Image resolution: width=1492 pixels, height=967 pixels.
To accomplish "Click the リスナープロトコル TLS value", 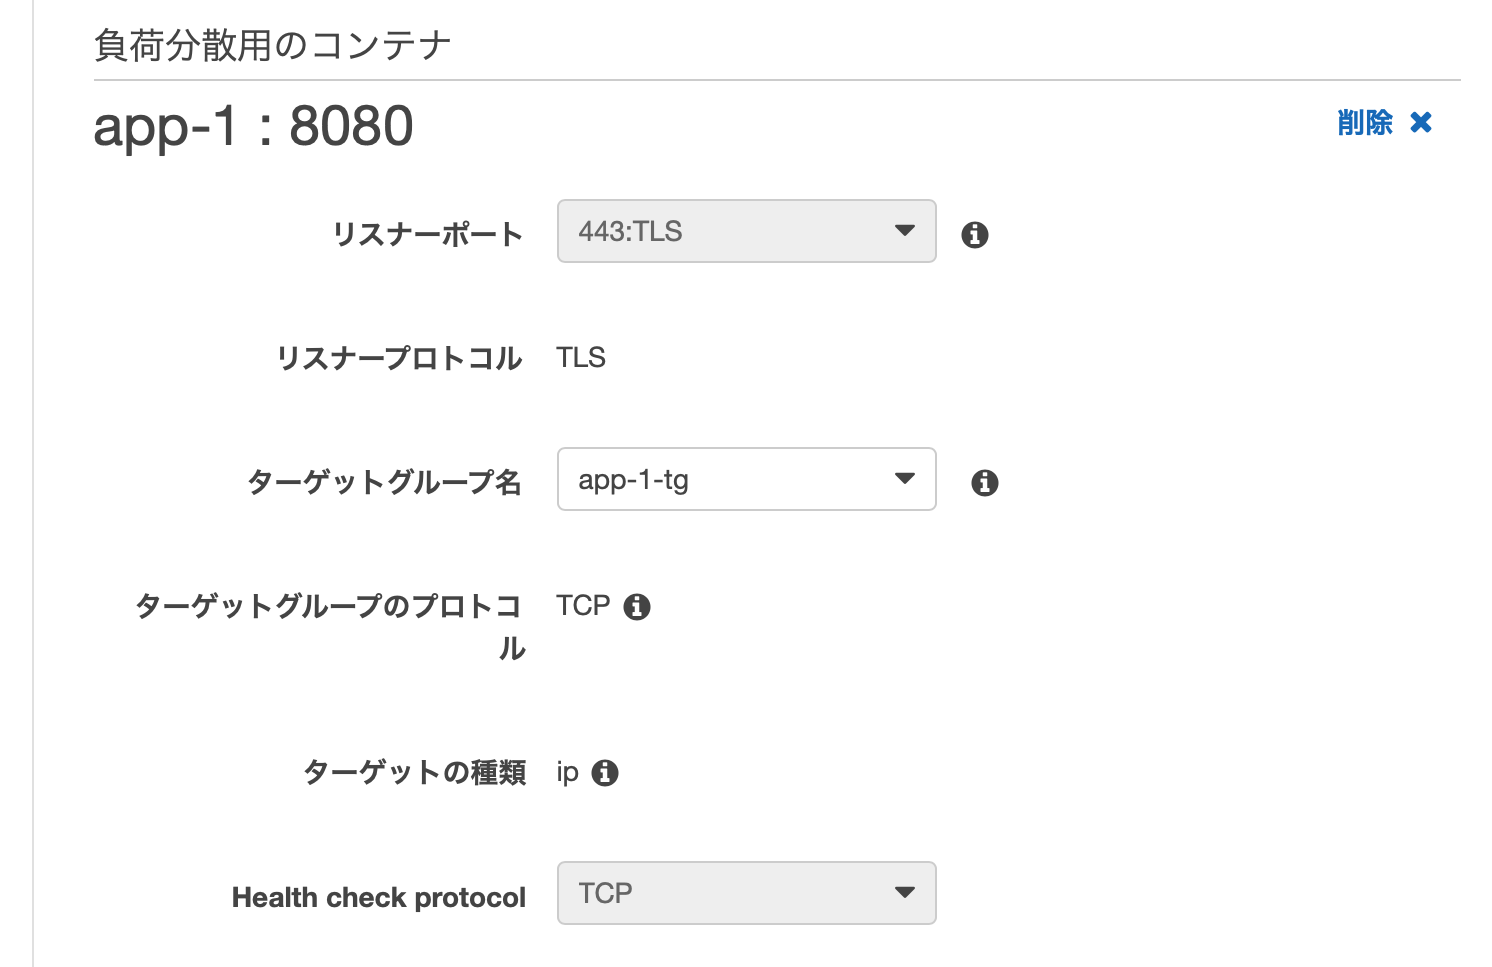I will click(x=581, y=357).
